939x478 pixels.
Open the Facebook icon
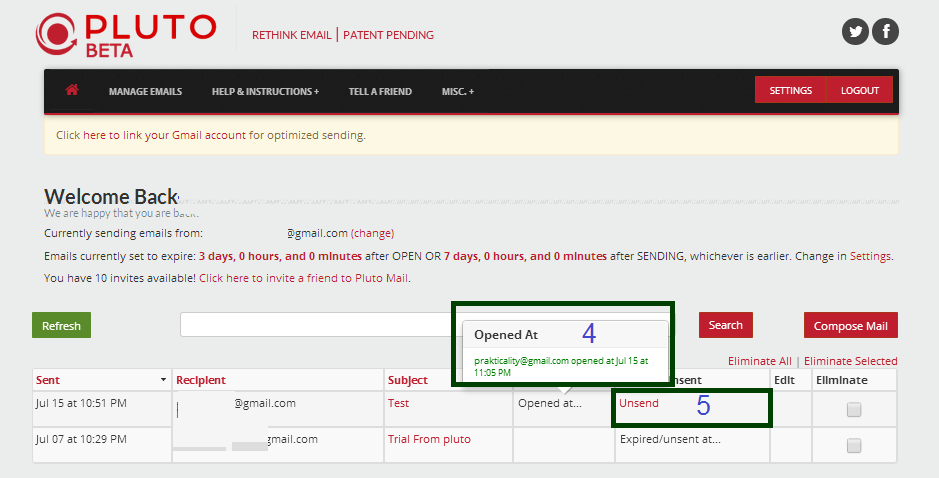(885, 32)
